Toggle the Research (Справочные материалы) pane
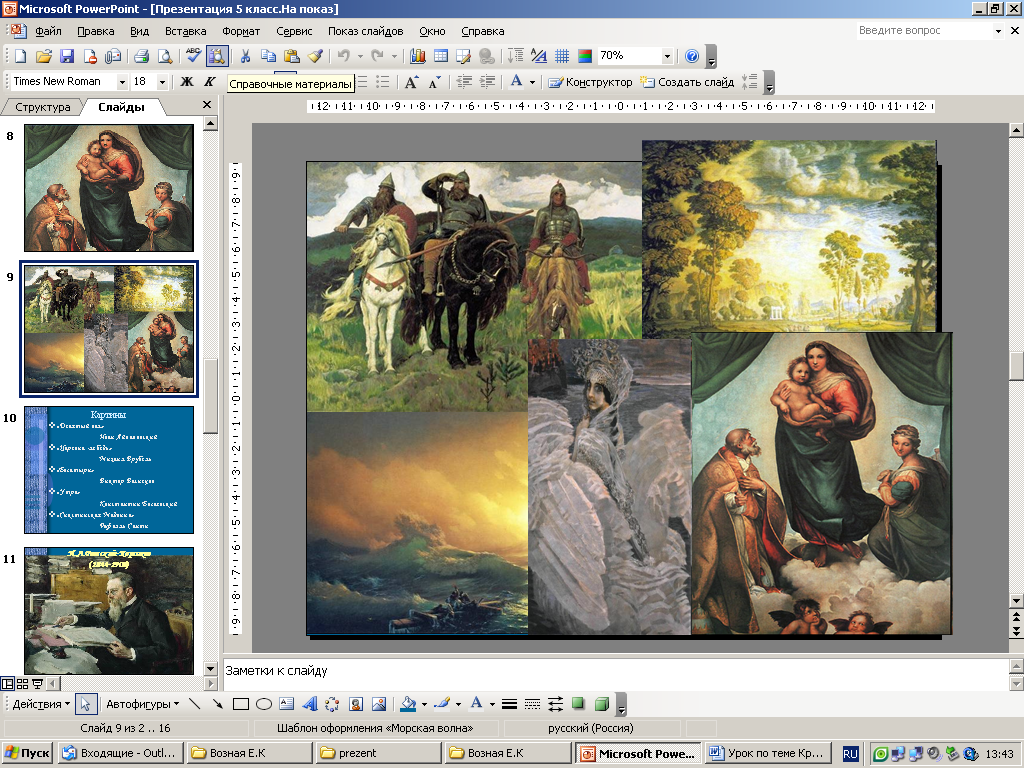 [x=216, y=56]
